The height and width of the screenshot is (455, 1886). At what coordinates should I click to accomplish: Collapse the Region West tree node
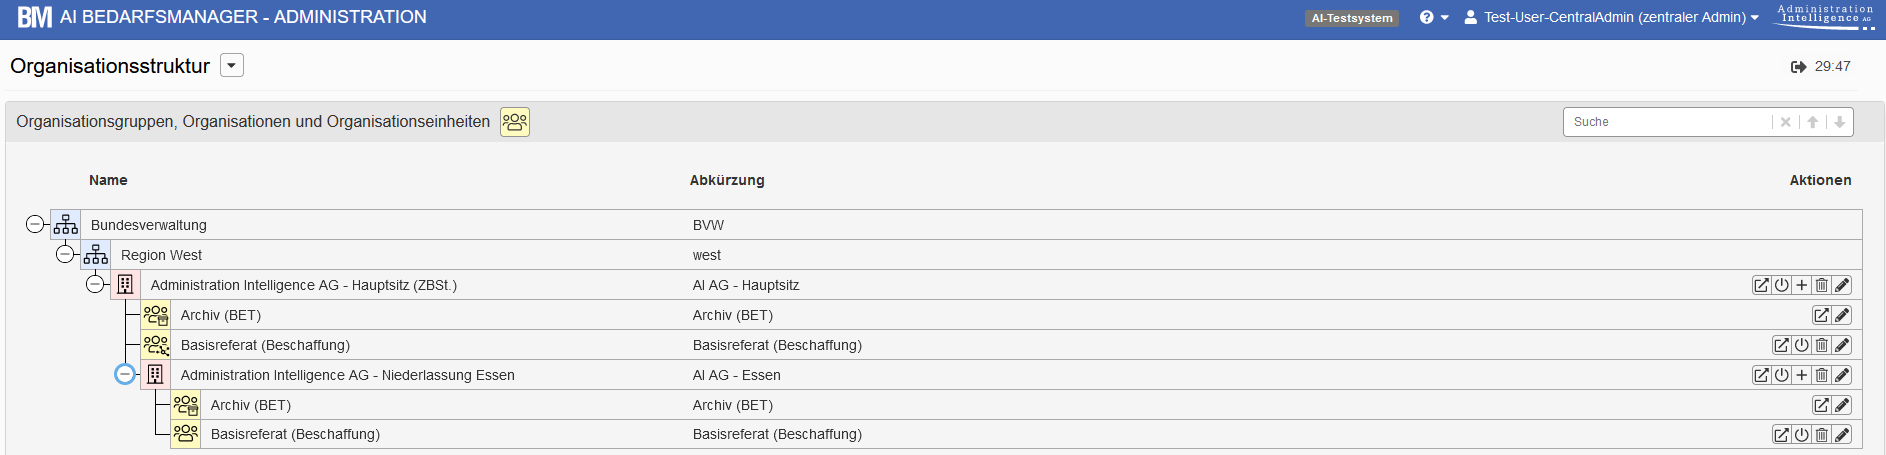point(65,254)
